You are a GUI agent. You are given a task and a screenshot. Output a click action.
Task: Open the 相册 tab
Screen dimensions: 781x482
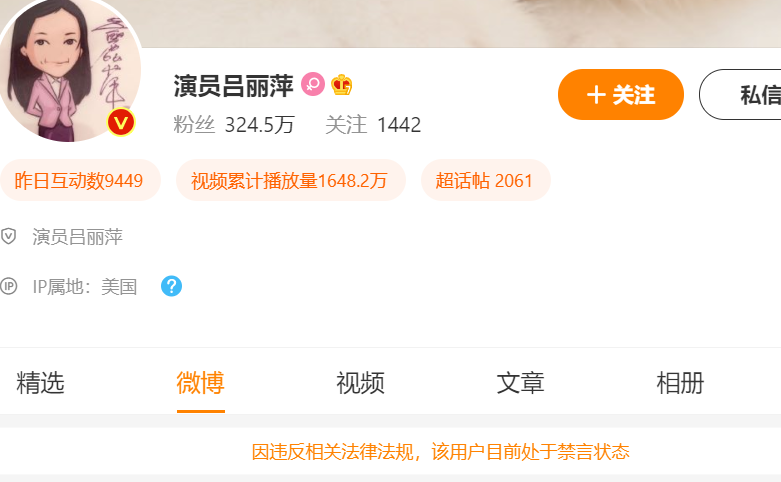click(x=680, y=383)
